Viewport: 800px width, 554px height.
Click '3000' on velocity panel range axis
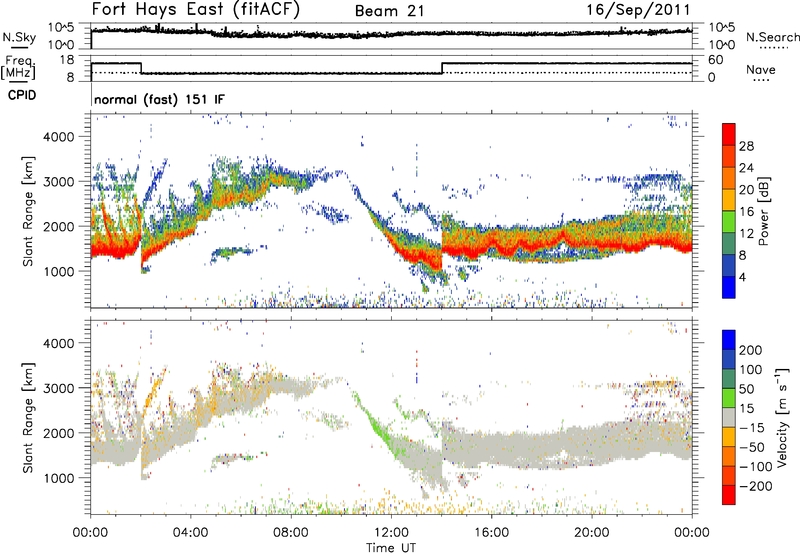tap(59, 388)
